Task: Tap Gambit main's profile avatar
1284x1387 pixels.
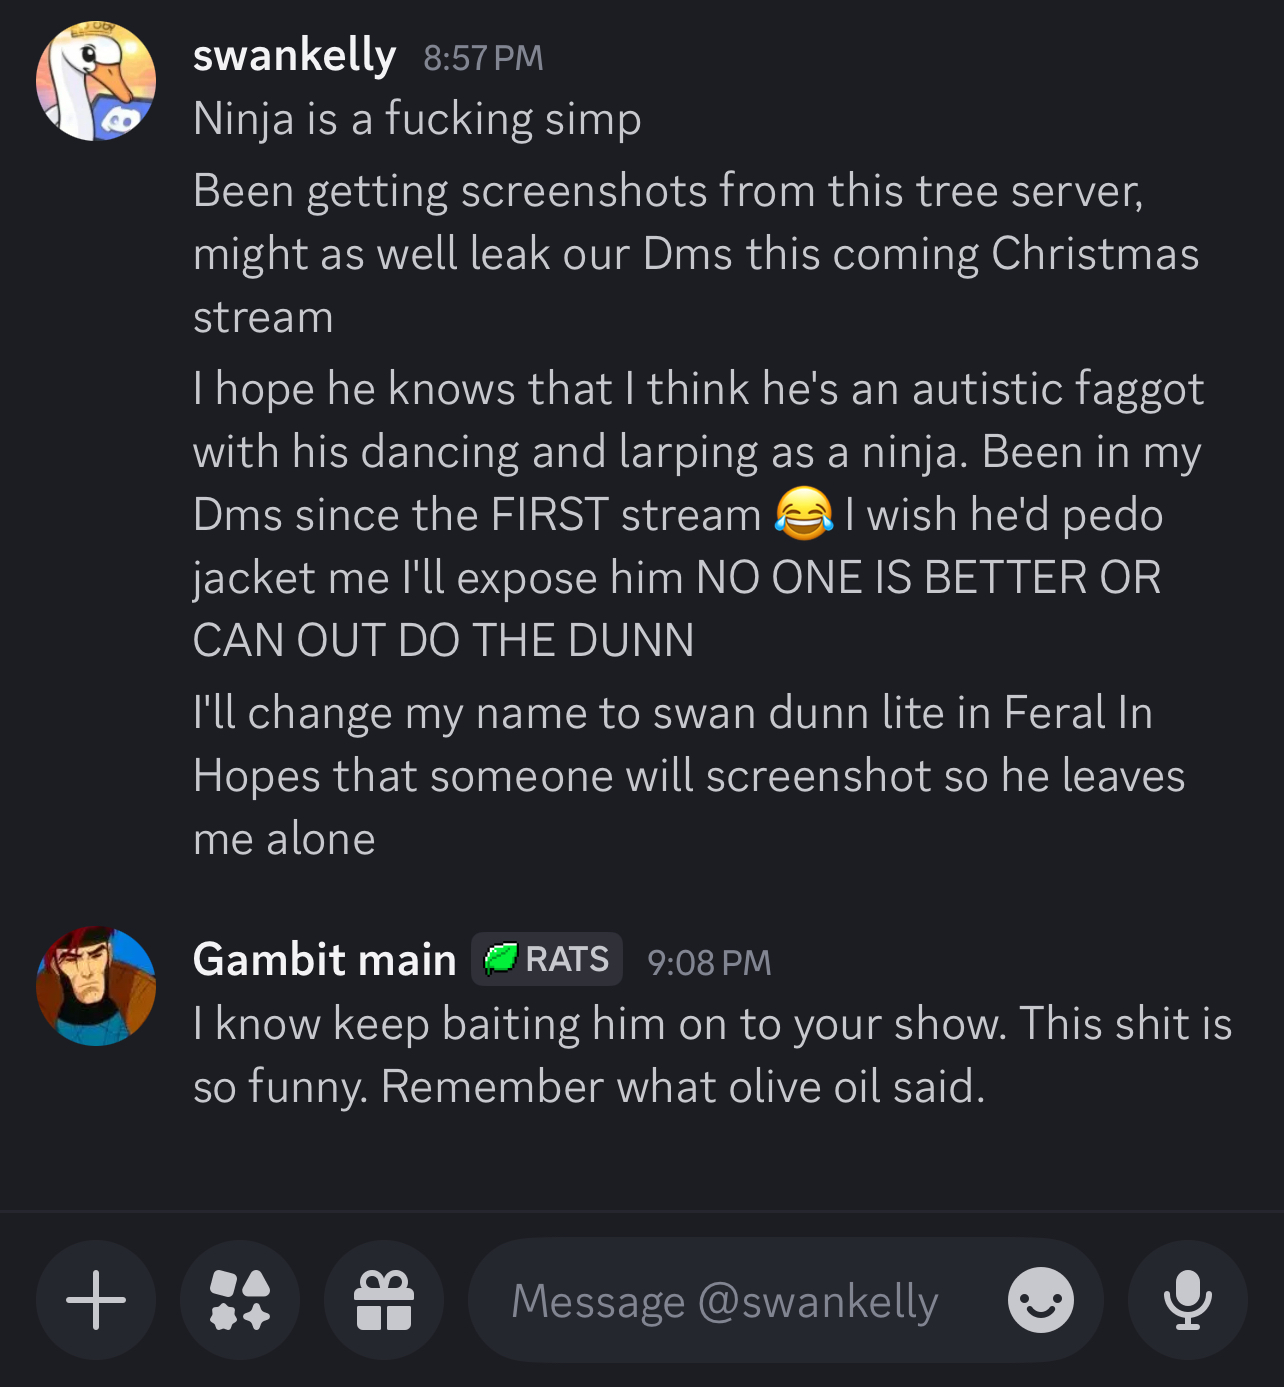Action: 96,986
